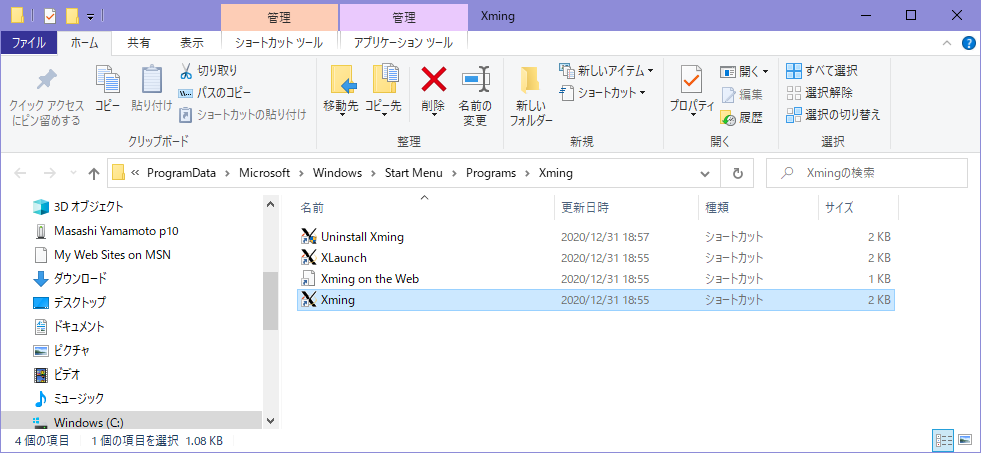Click Invert selection (選択の切り替え)

(833, 115)
